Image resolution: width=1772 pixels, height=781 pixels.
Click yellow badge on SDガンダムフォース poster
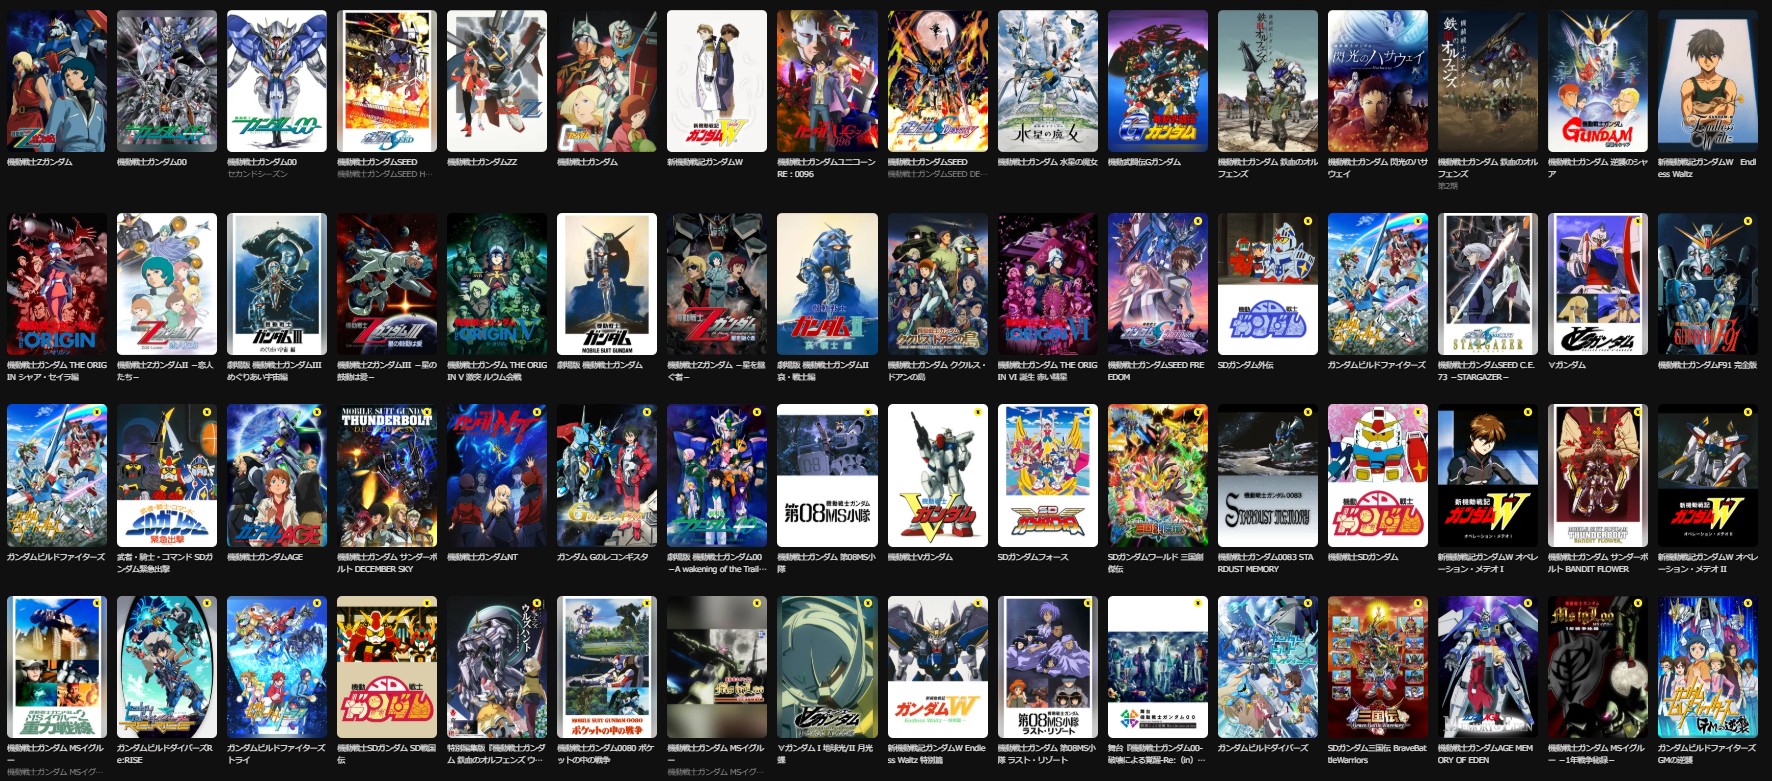(x=1087, y=412)
